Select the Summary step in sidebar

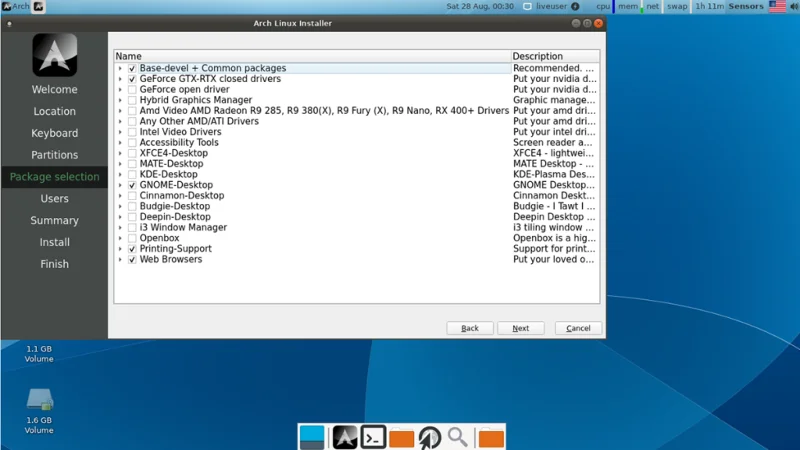point(55,220)
